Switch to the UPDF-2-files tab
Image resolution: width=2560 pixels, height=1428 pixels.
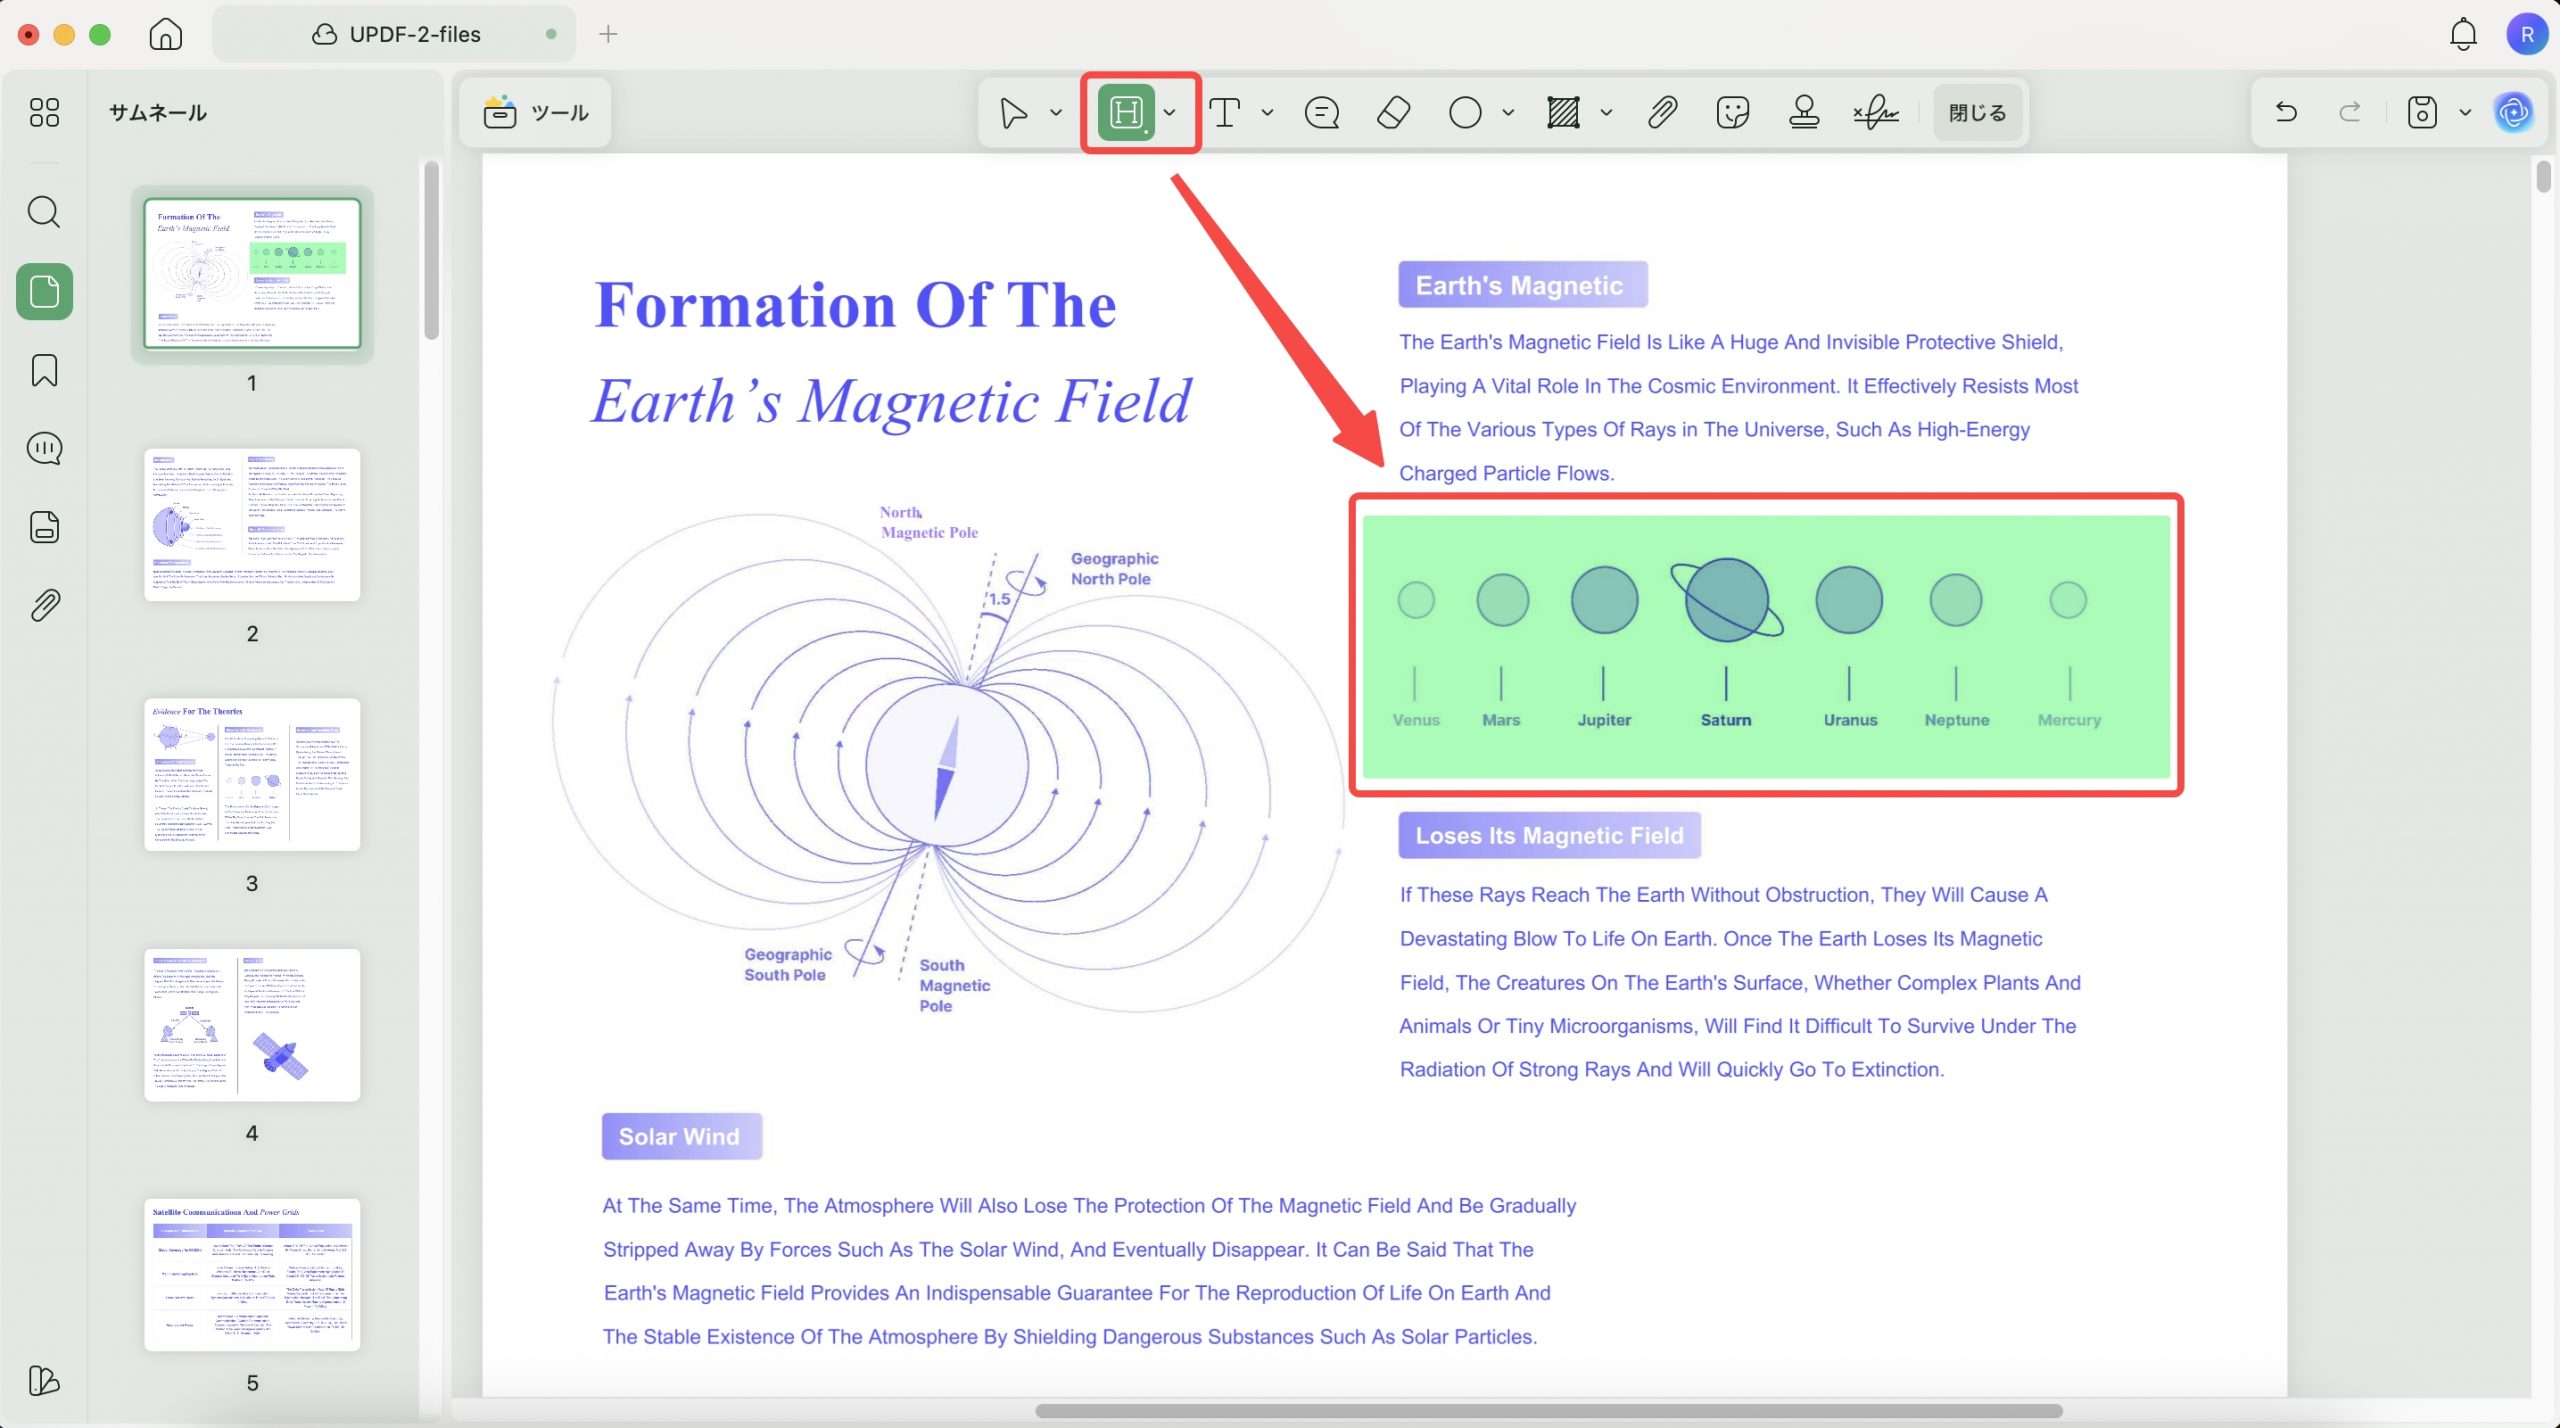(394, 34)
